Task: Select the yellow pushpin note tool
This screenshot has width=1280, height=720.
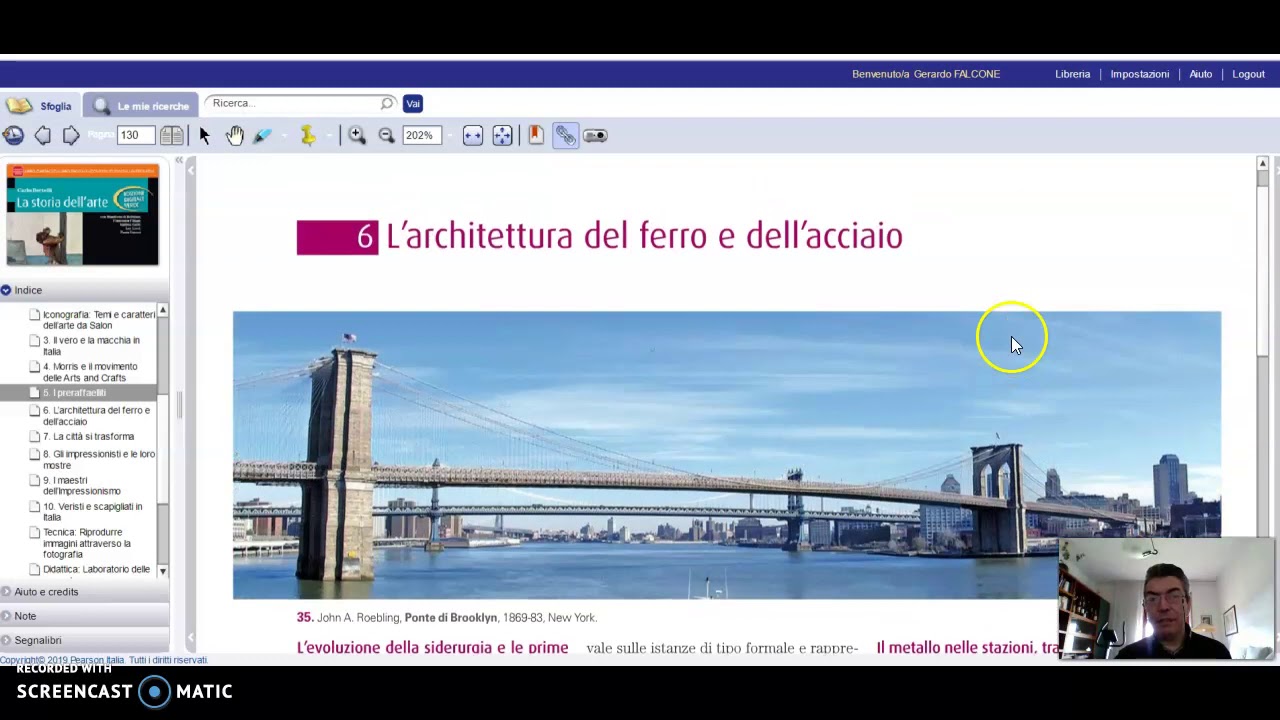Action: coord(308,135)
